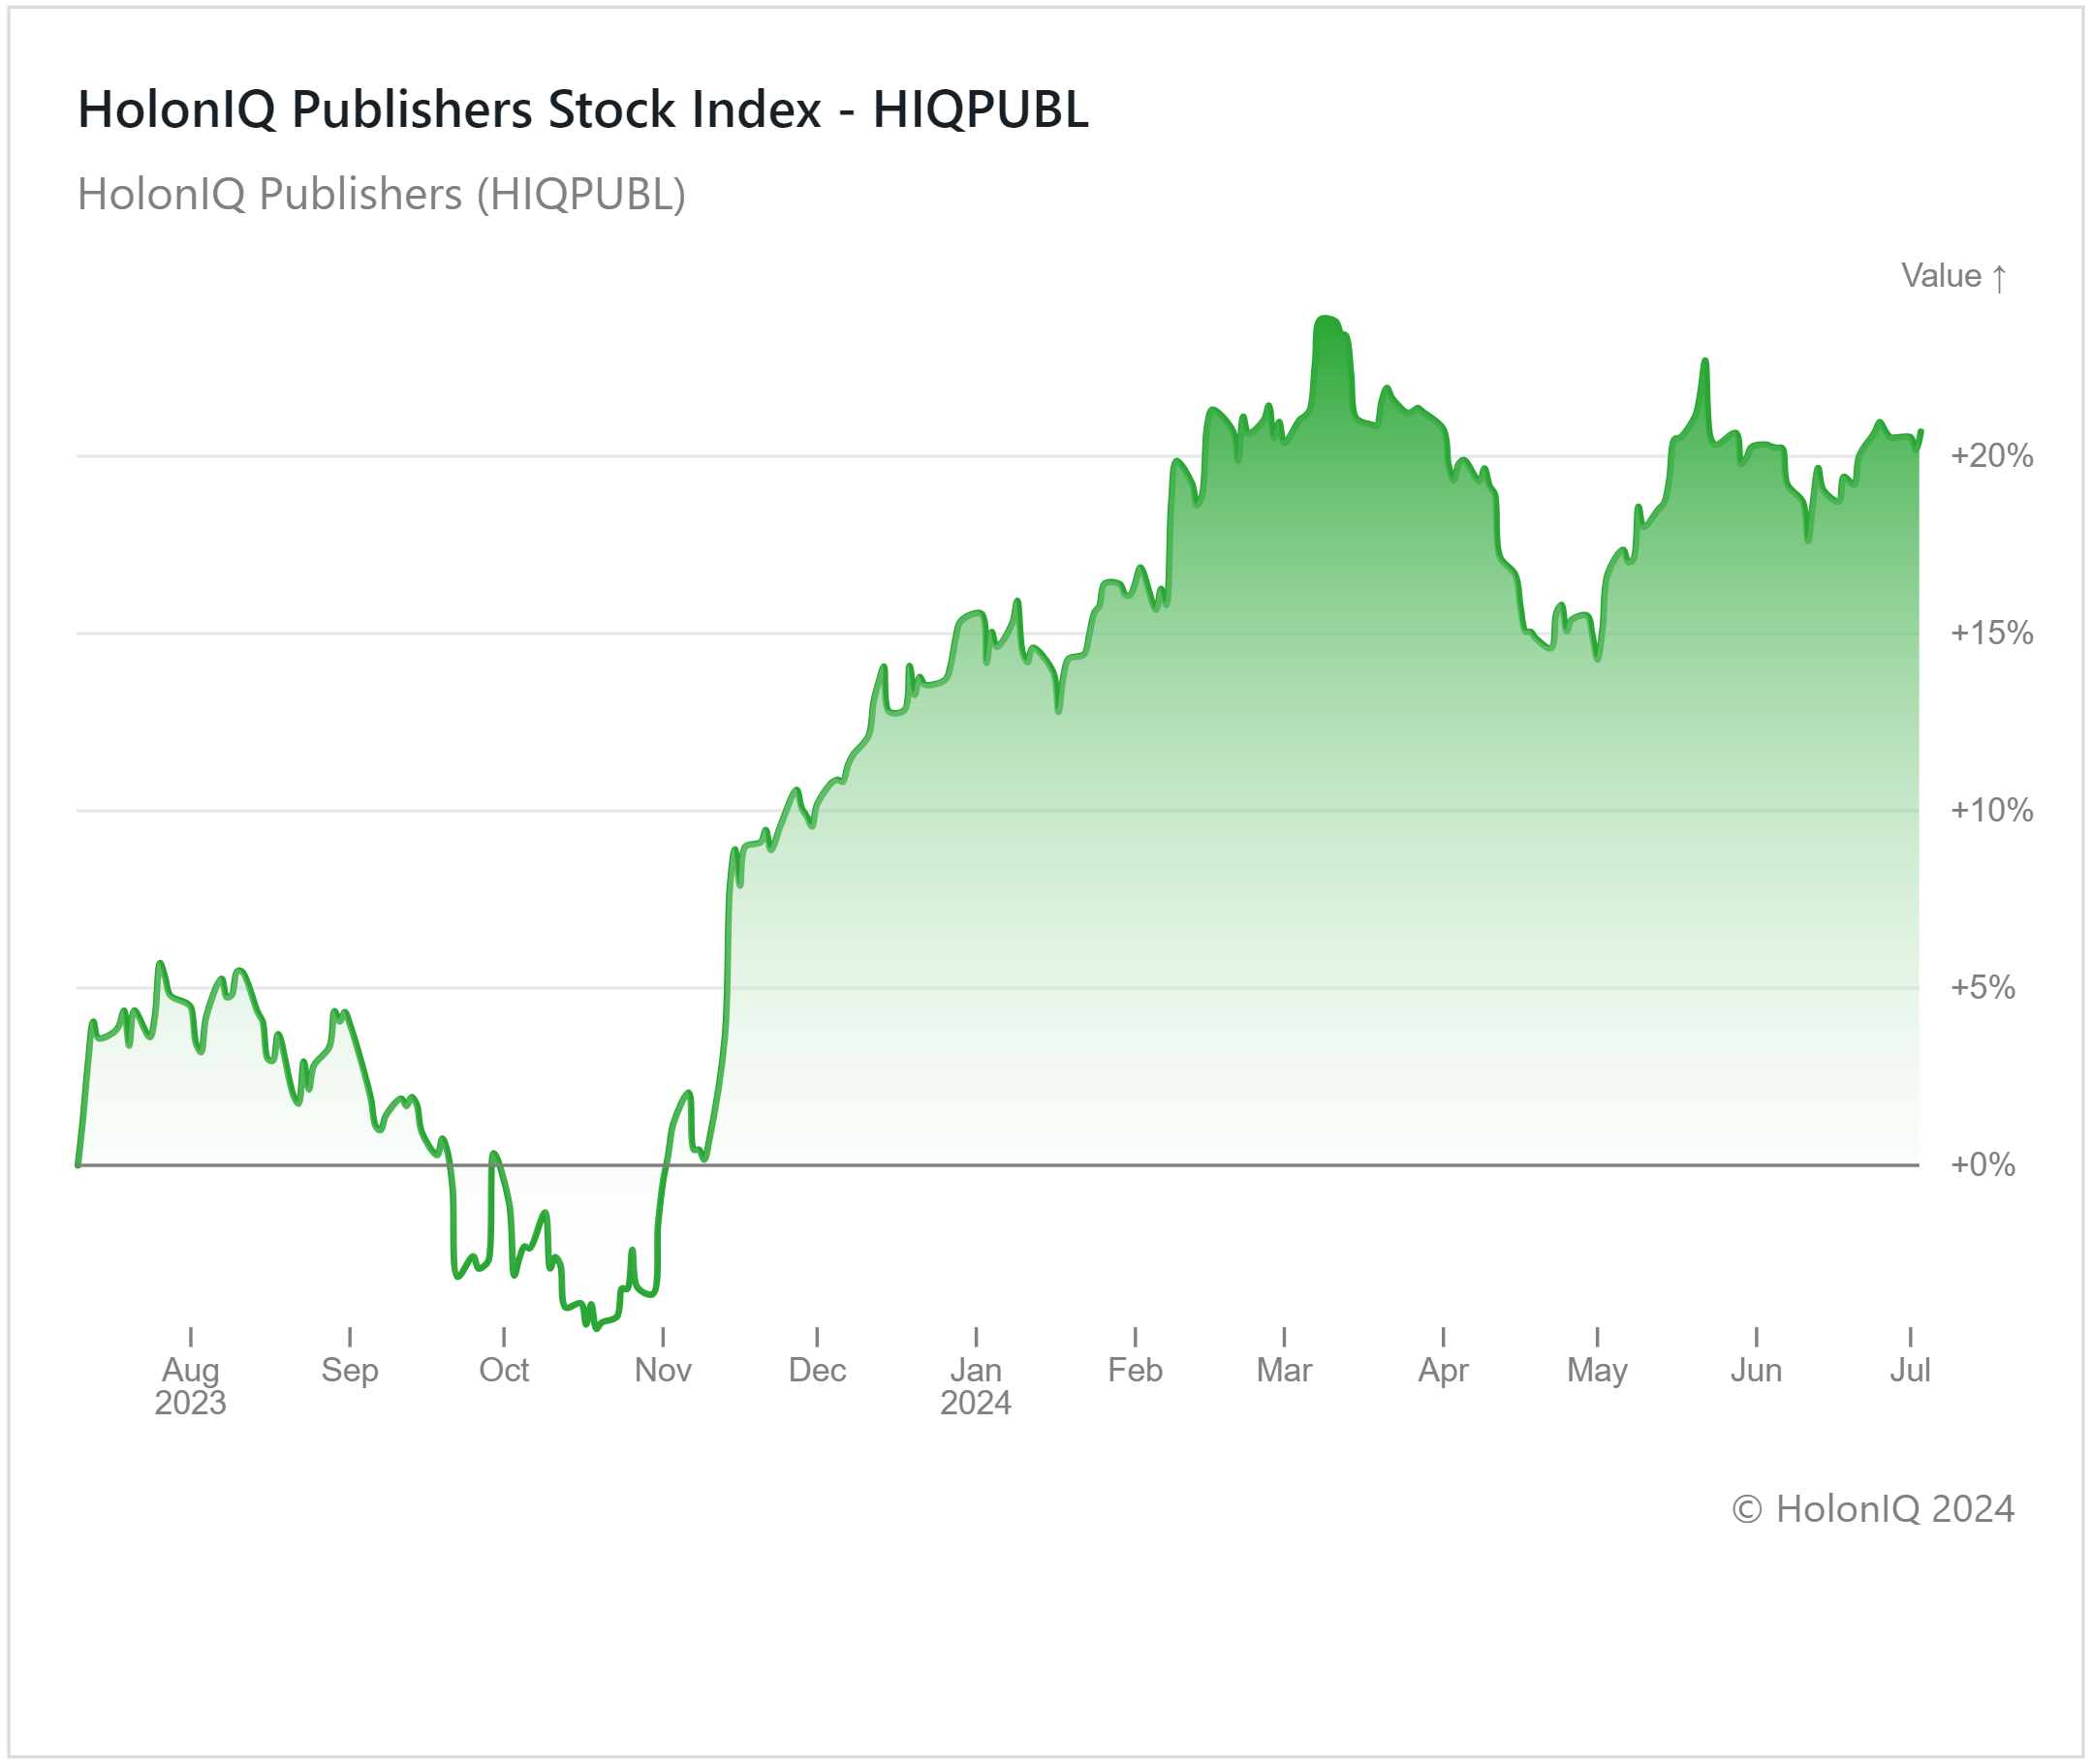Image resolution: width=2092 pixels, height=1764 pixels.
Task: Click the +15% y-axis label
Action: [1991, 633]
